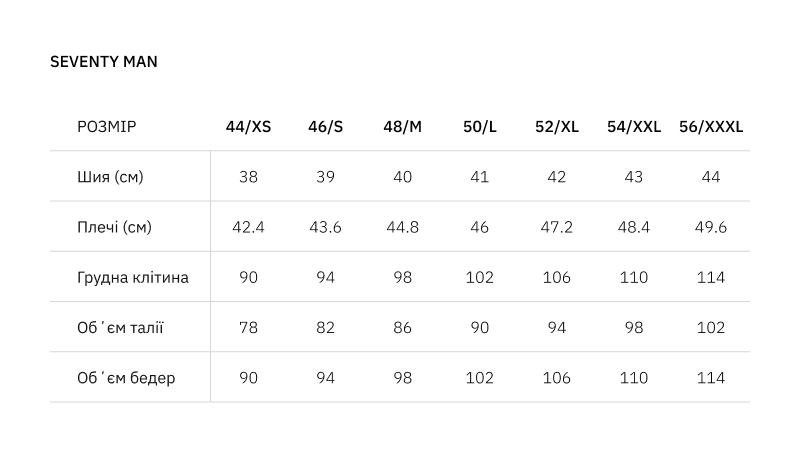Viewport: 800px width, 453px height.
Task: Click the Об'єм талії row label
Action: tap(120, 328)
